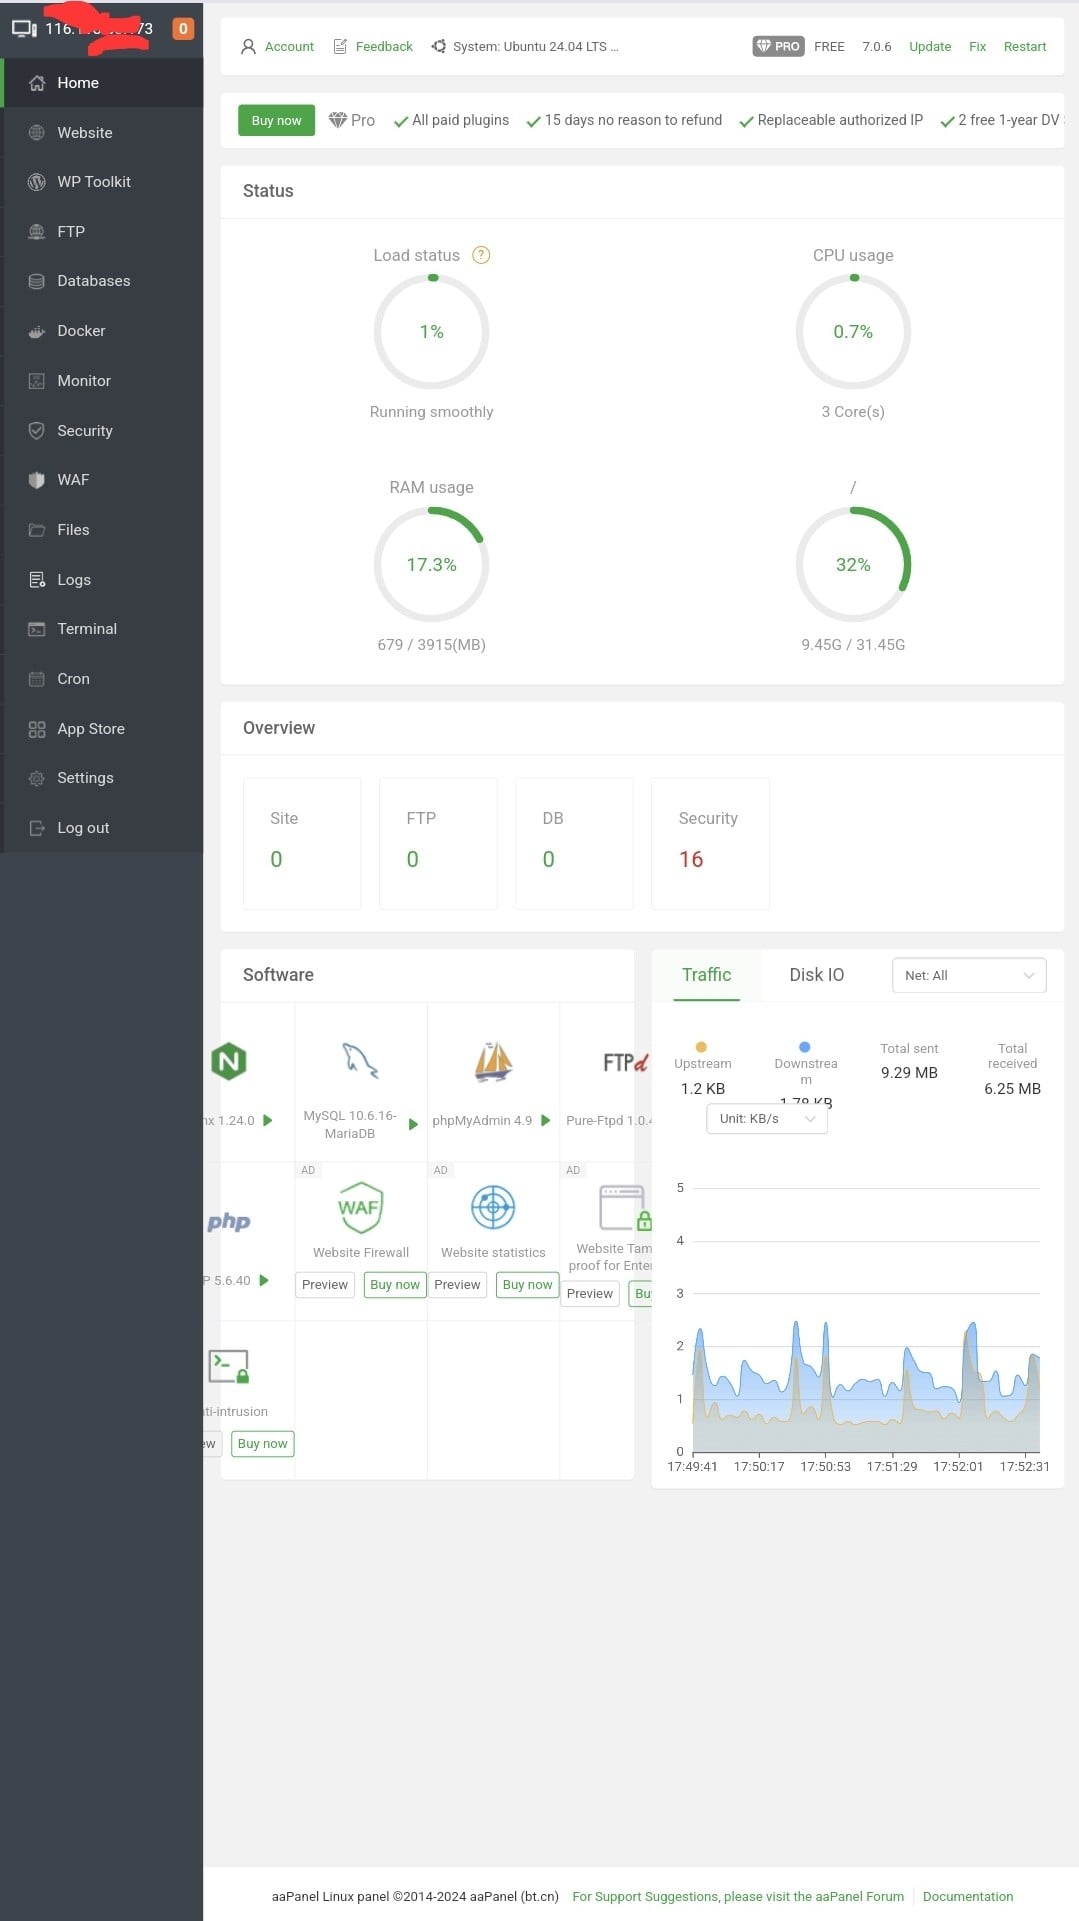Click the Docker whale icon in sidebar

[x=37, y=331]
